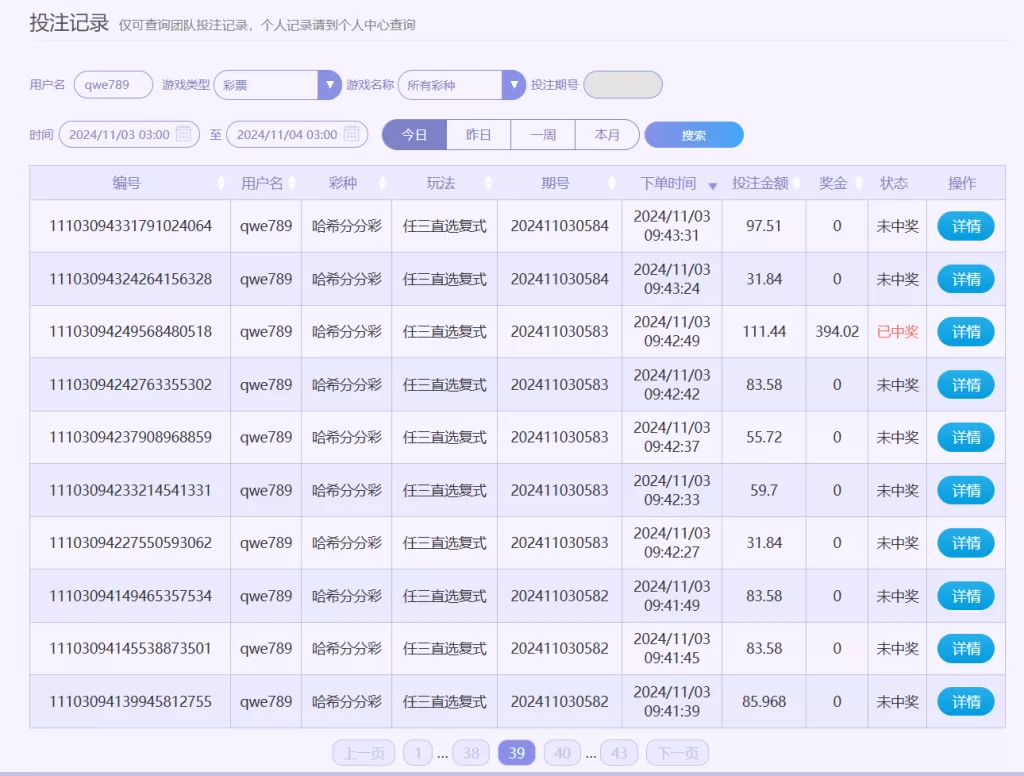Open 详情 for bet 11103094233214541331
Screen dimensions: 1024x776
click(966, 490)
